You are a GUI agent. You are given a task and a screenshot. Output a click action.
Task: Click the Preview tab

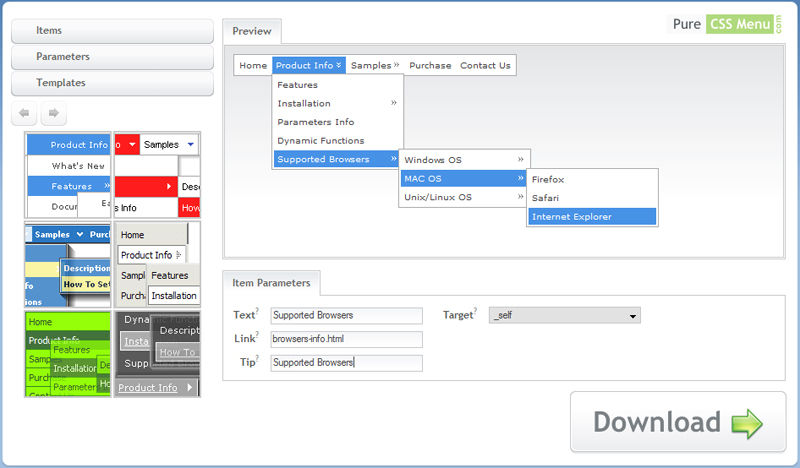tap(252, 32)
